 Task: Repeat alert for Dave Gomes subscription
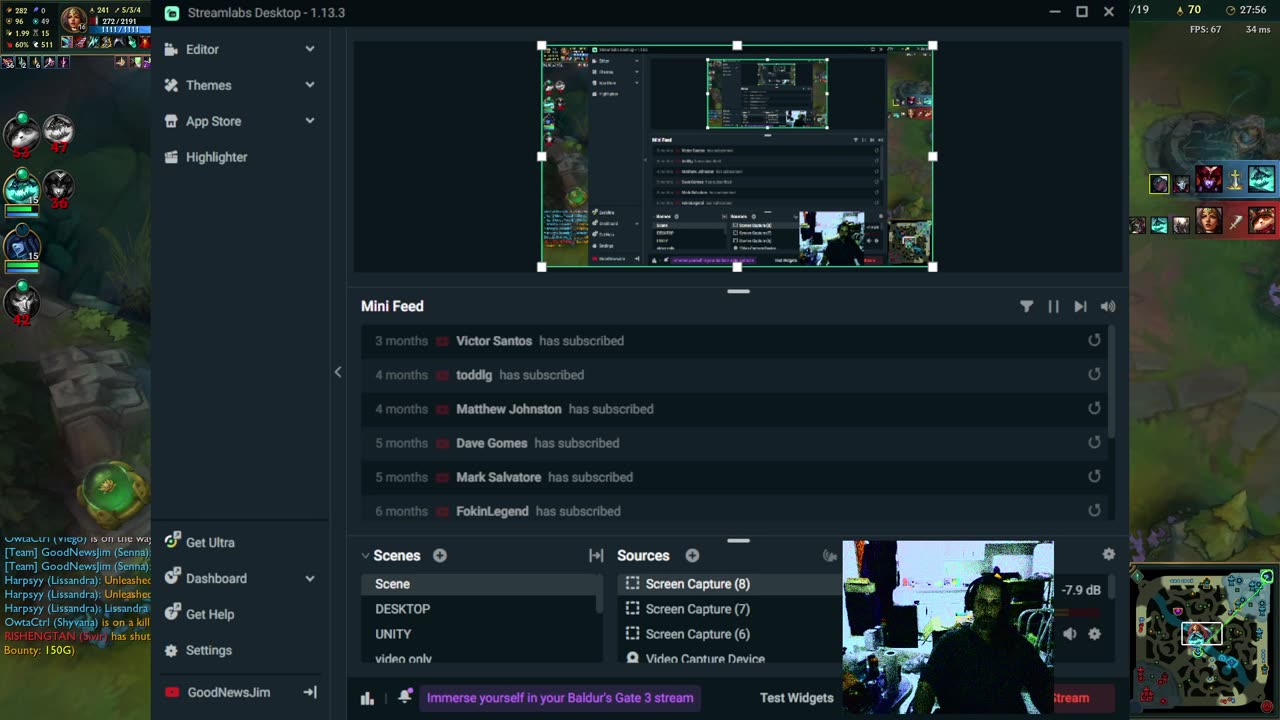[x=1094, y=442]
